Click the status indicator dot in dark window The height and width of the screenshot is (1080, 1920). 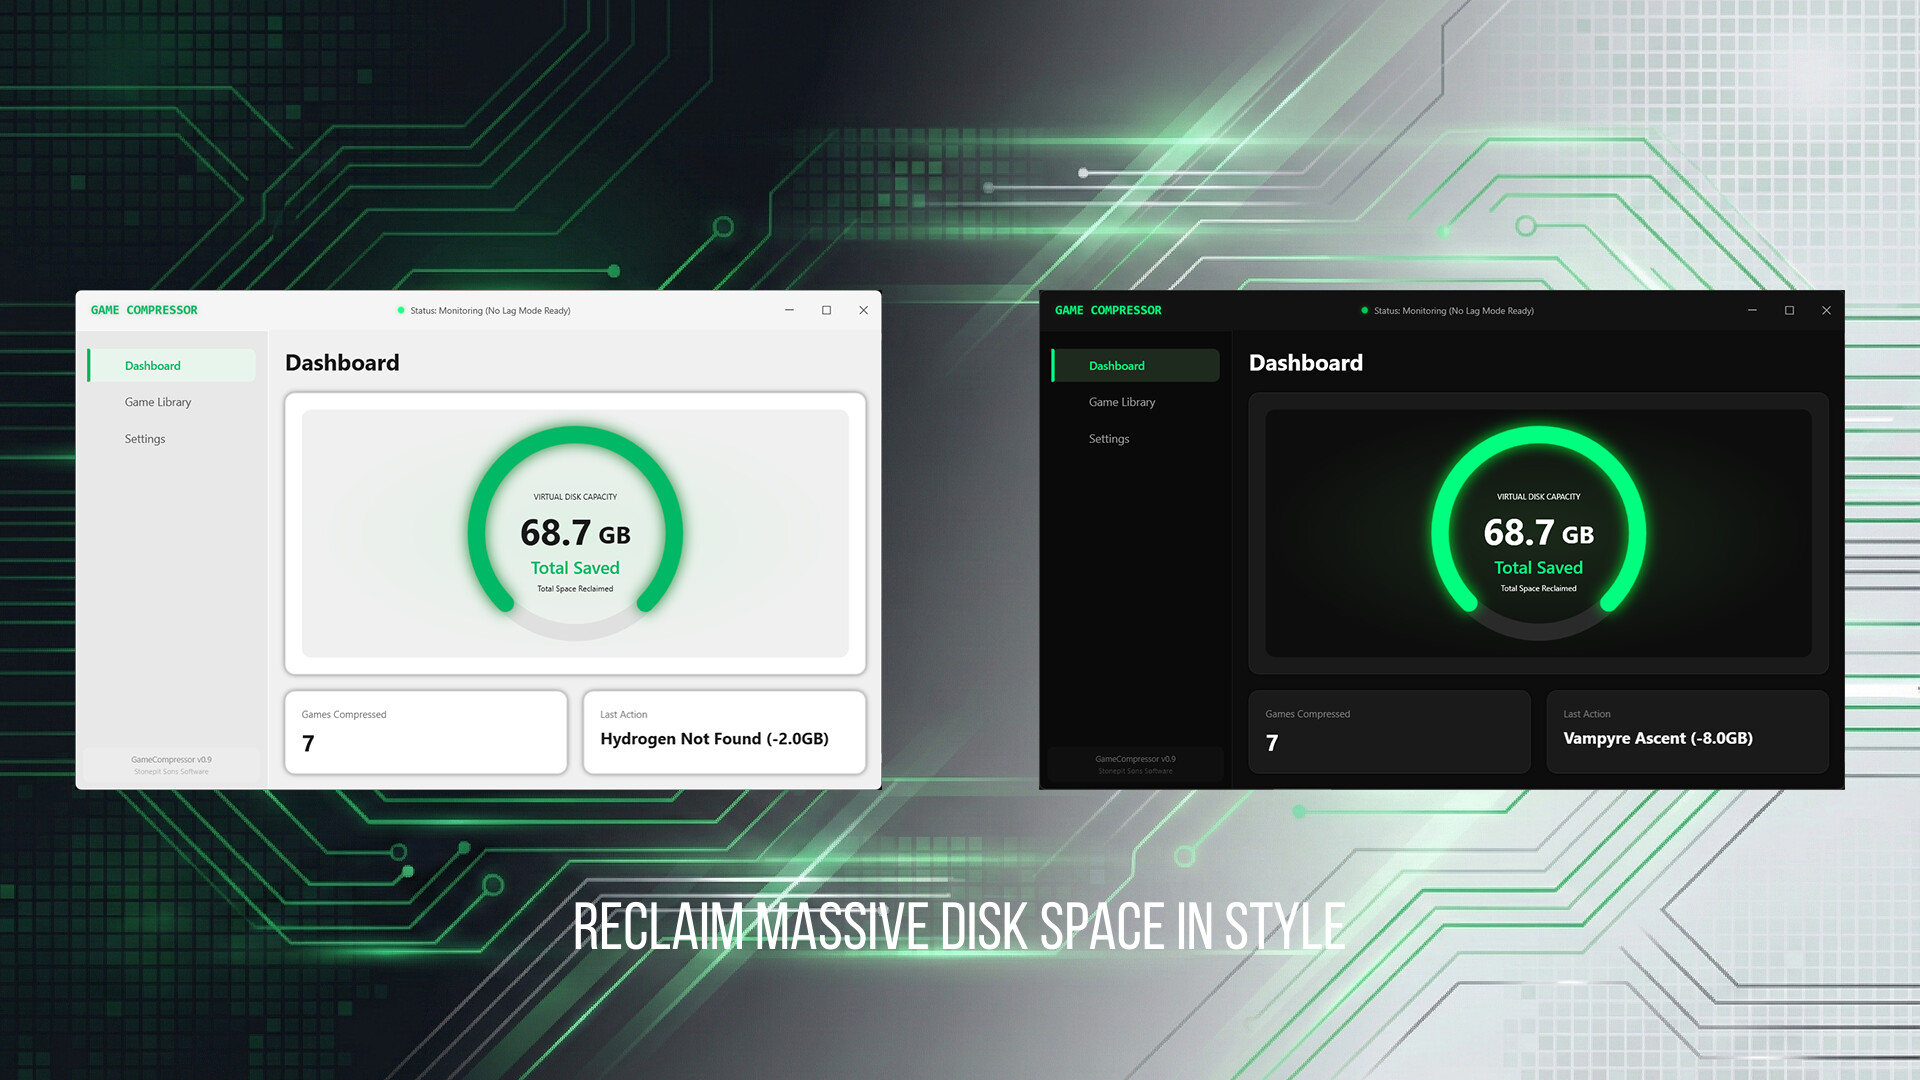pos(1364,310)
